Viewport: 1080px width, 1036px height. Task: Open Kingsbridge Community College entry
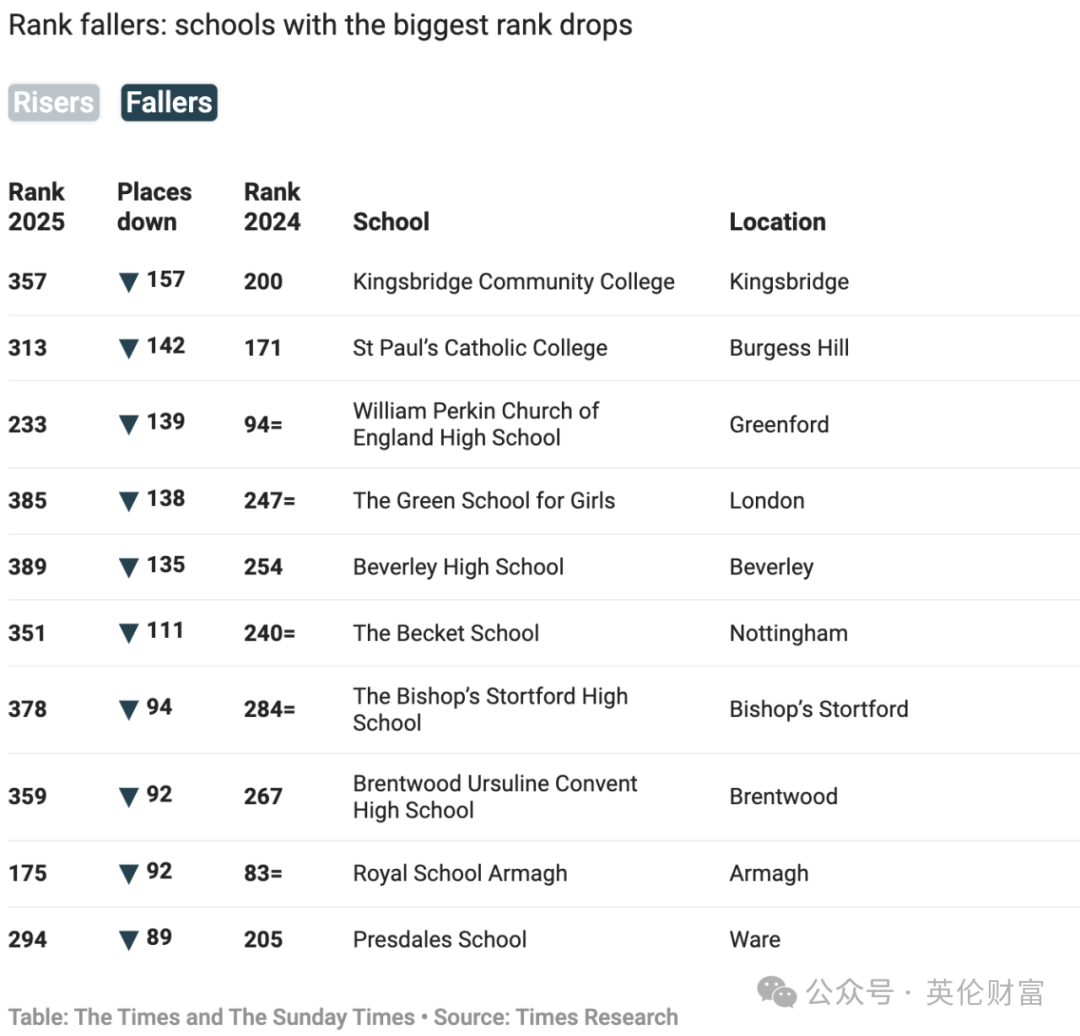tap(514, 282)
